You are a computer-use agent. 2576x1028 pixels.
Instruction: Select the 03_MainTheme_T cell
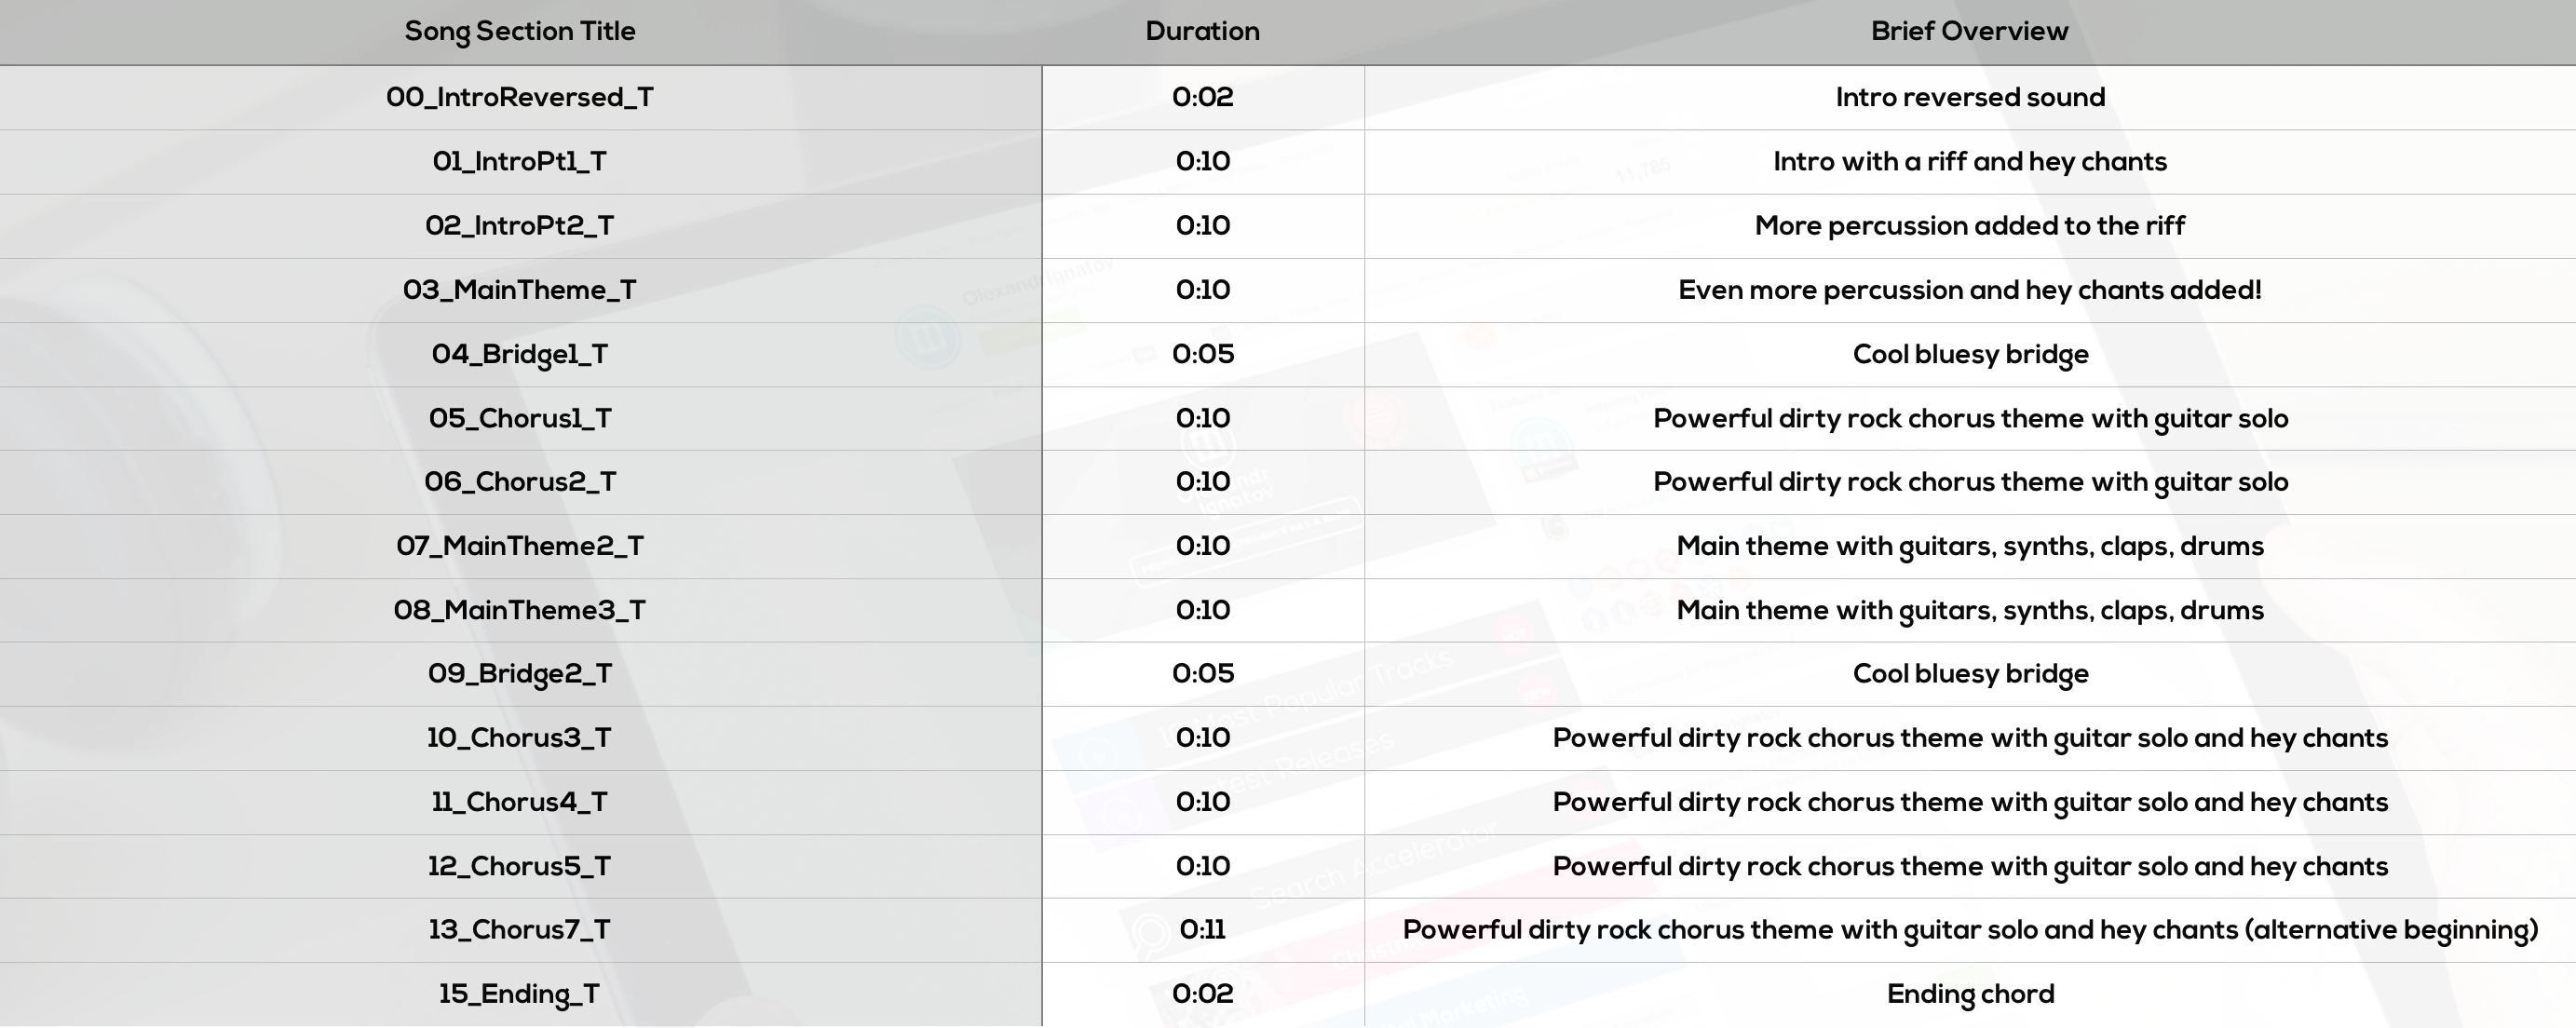coord(519,290)
